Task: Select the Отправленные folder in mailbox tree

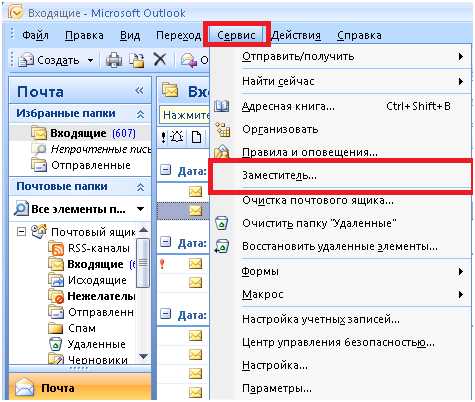Action: click(91, 312)
